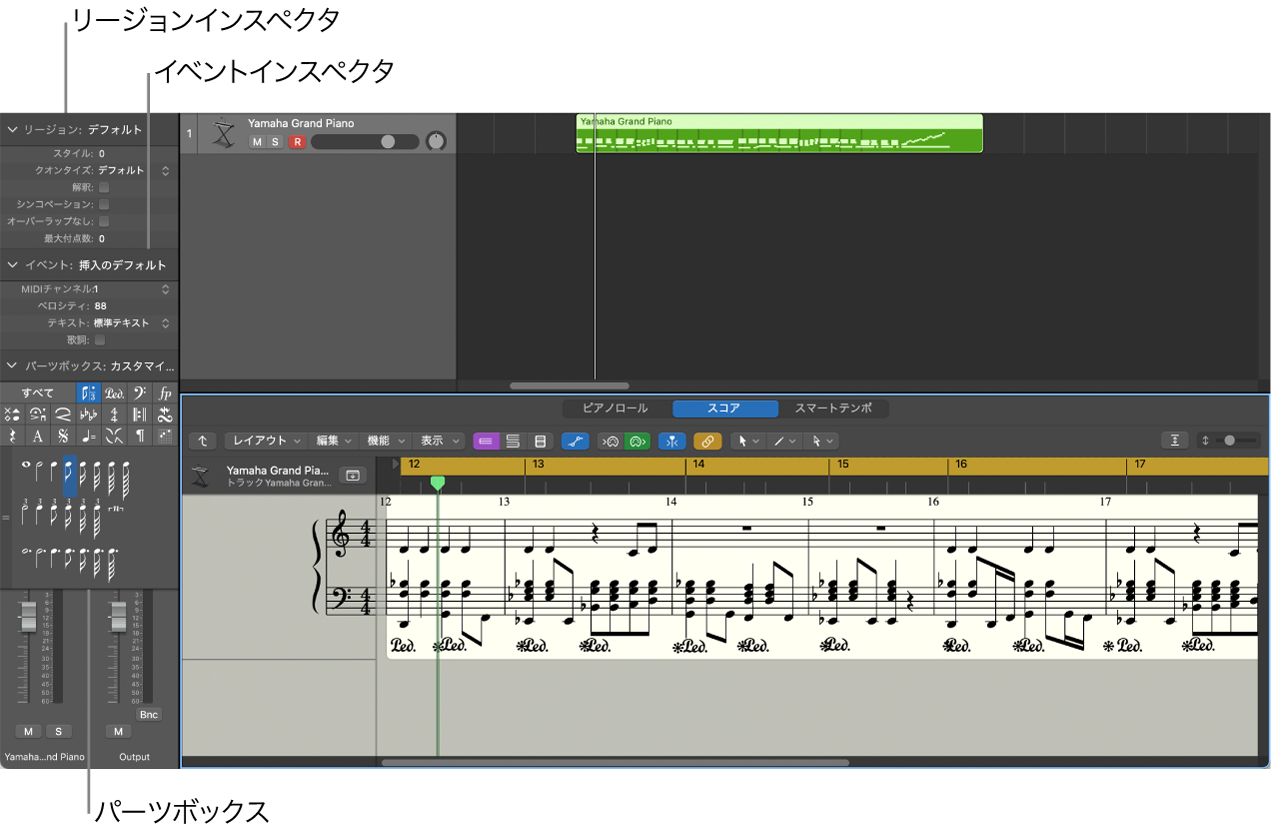
Task: Switch to the スマートテンポ tab
Action: tap(833, 408)
